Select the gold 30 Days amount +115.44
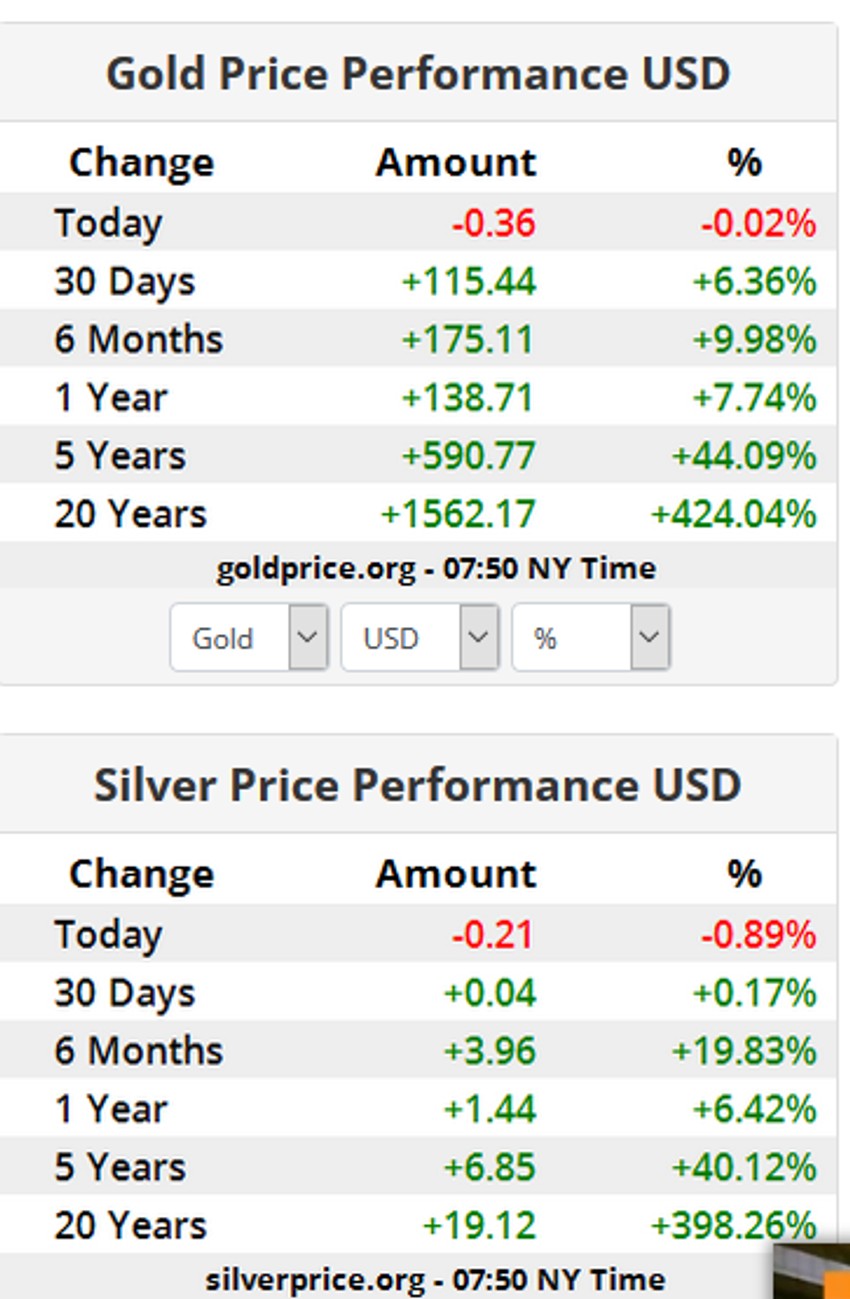This screenshot has width=850, height=1299. [469, 282]
